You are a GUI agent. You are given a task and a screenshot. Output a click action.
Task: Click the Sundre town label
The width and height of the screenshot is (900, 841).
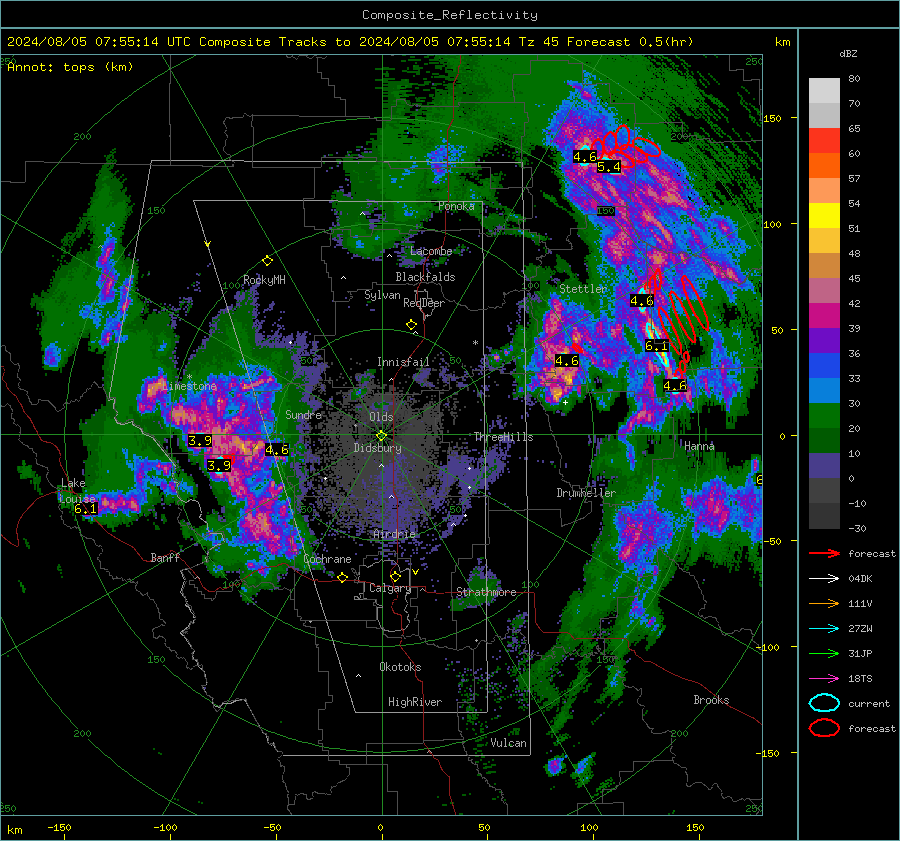(303, 414)
